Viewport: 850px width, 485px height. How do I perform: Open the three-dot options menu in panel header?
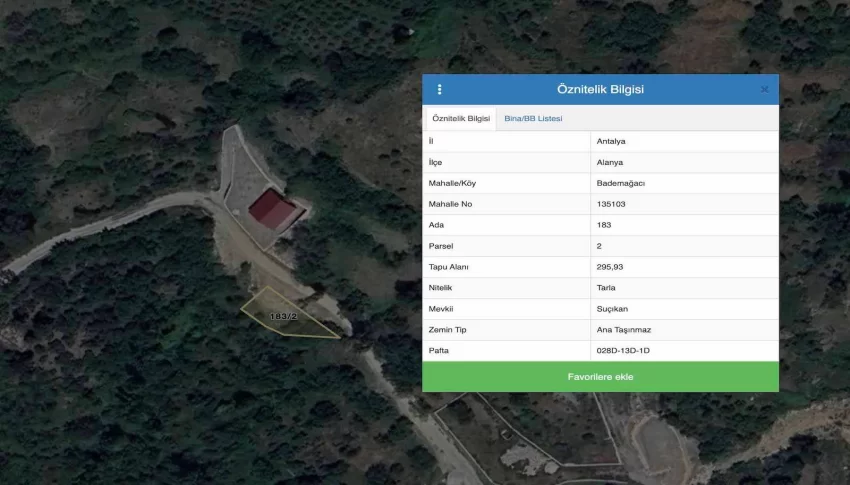click(x=439, y=90)
